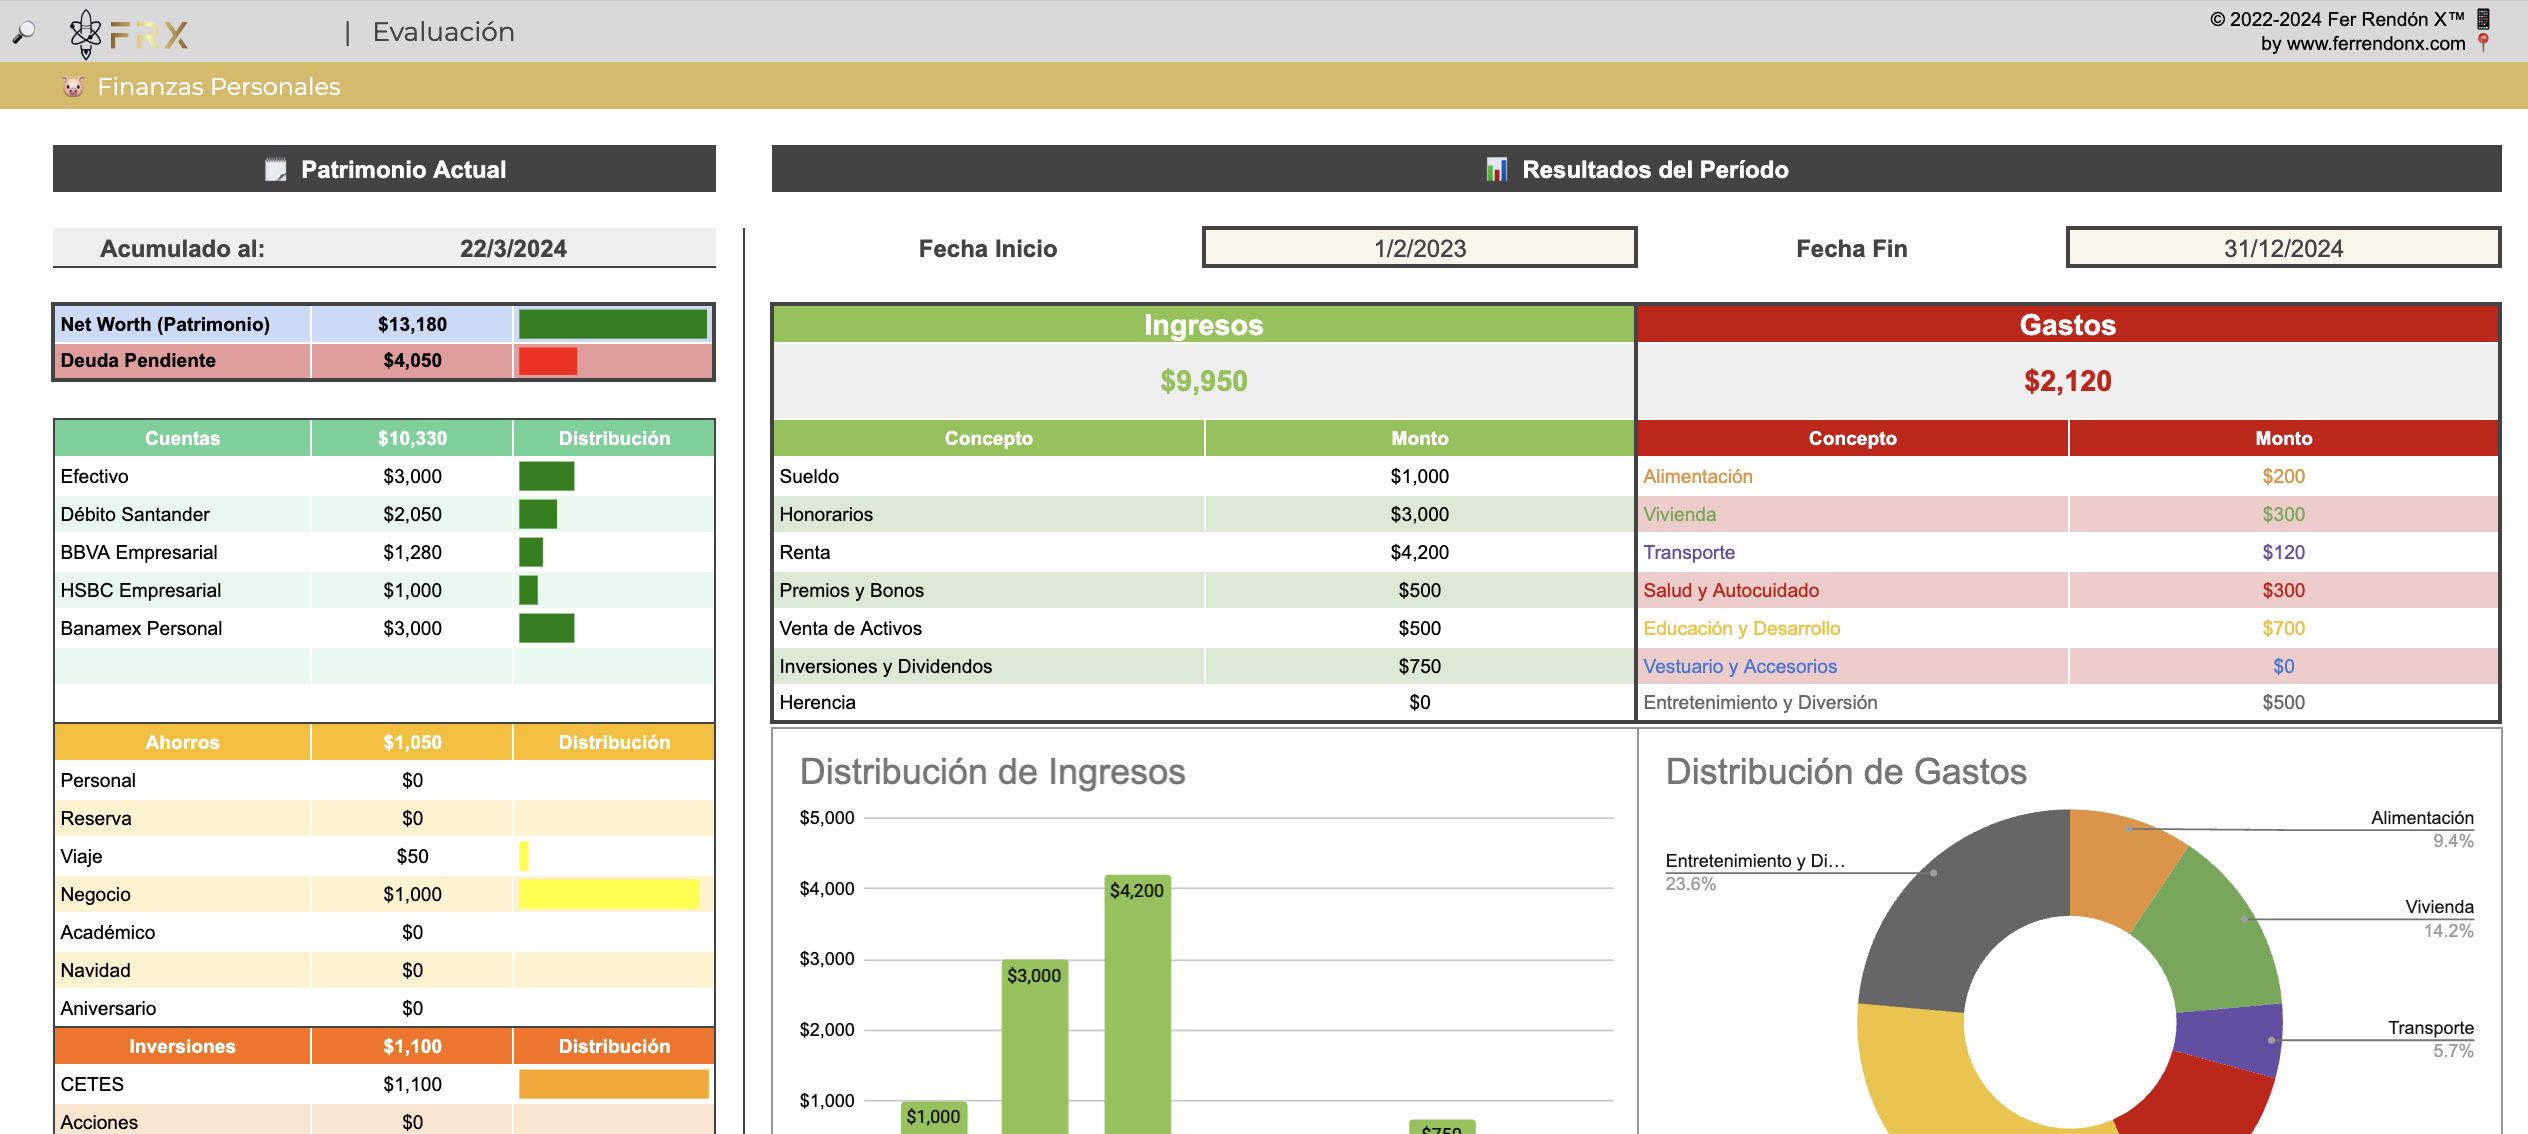Image resolution: width=2528 pixels, height=1134 pixels.
Task: Click the Viaje savings amount $50
Action: tap(412, 856)
